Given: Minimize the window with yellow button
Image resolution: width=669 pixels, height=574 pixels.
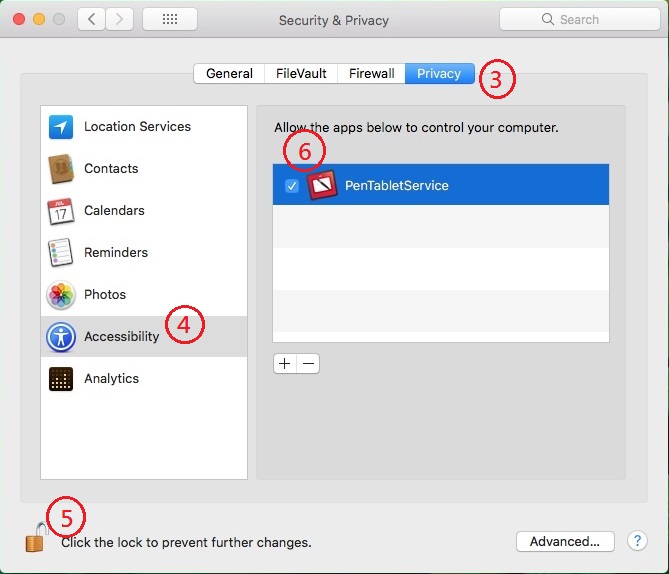Looking at the screenshot, I should point(39,19).
